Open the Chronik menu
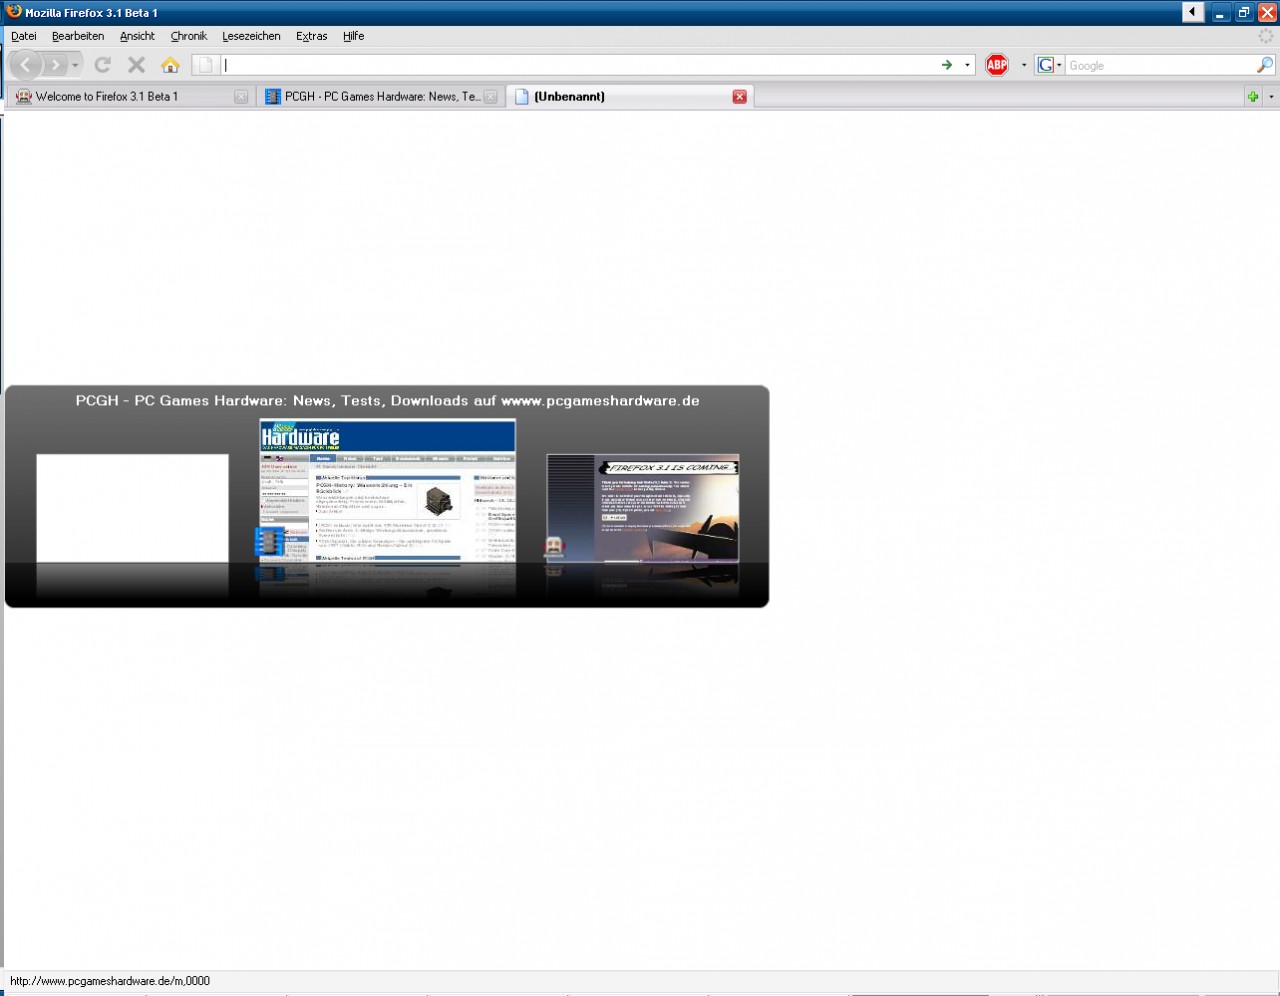 pyautogui.click(x=189, y=36)
